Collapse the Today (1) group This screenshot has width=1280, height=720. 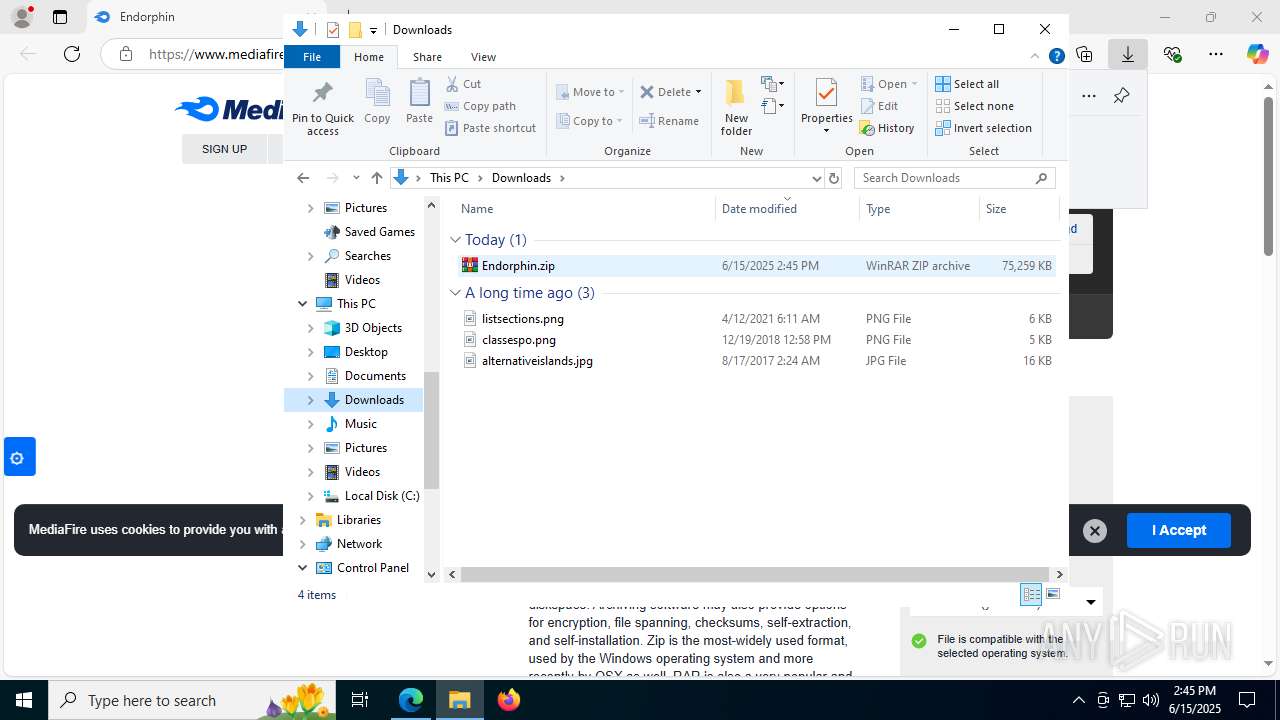455,240
